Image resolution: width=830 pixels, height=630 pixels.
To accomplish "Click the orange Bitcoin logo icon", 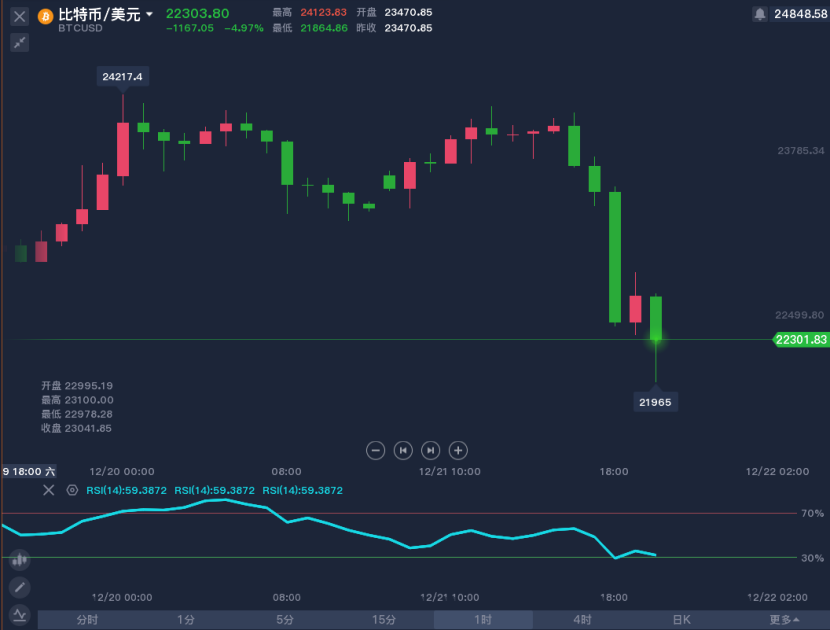I will (46, 17).
